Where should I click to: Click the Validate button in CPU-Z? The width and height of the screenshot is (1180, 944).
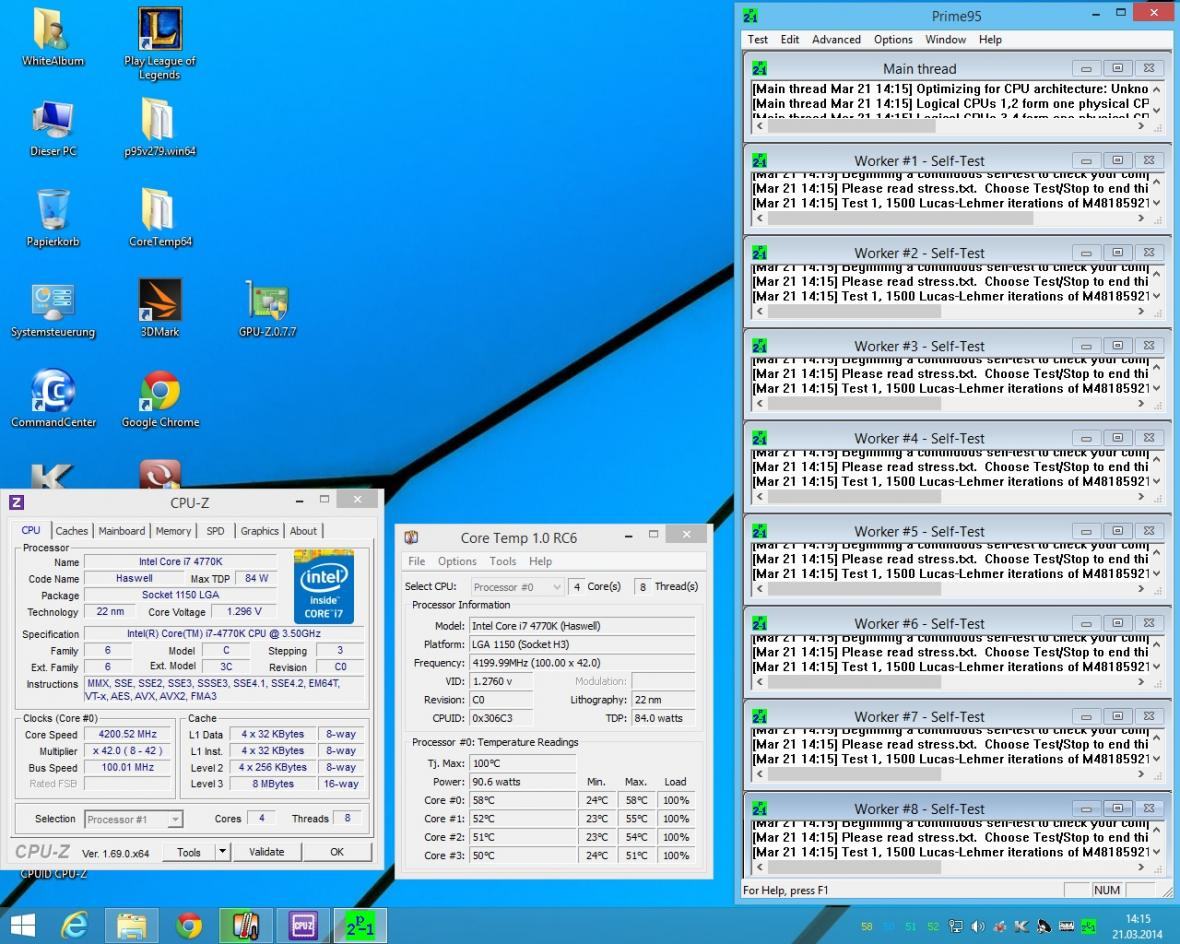(266, 852)
